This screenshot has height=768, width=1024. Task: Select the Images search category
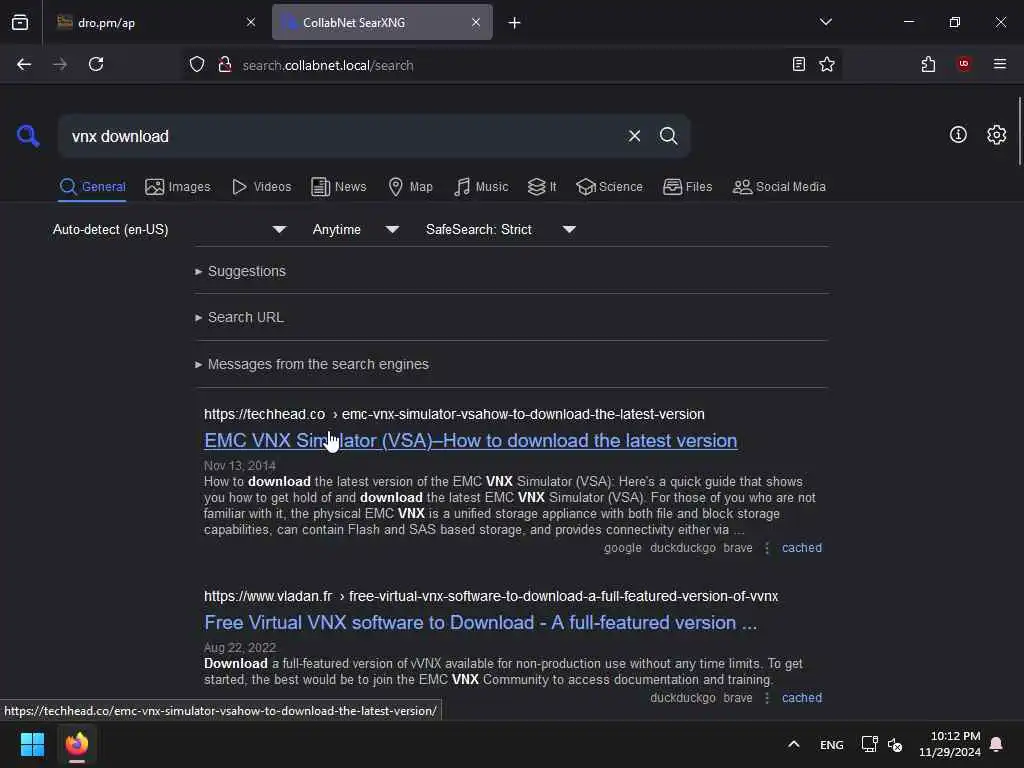pyautogui.click(x=178, y=187)
